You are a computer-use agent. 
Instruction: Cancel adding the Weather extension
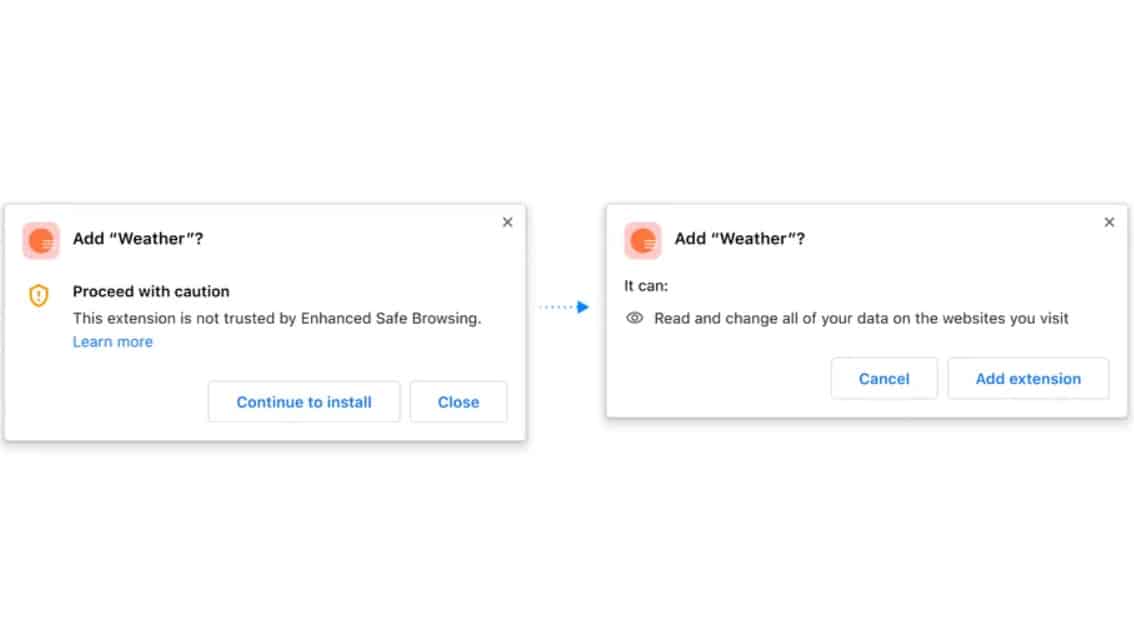click(x=884, y=379)
